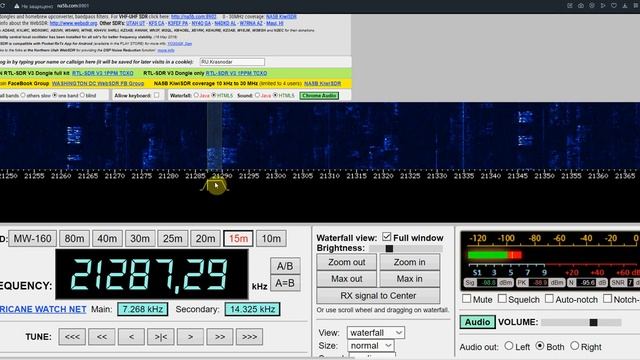Click the callsign name input field
640x360 pixels.
[x=232, y=62]
